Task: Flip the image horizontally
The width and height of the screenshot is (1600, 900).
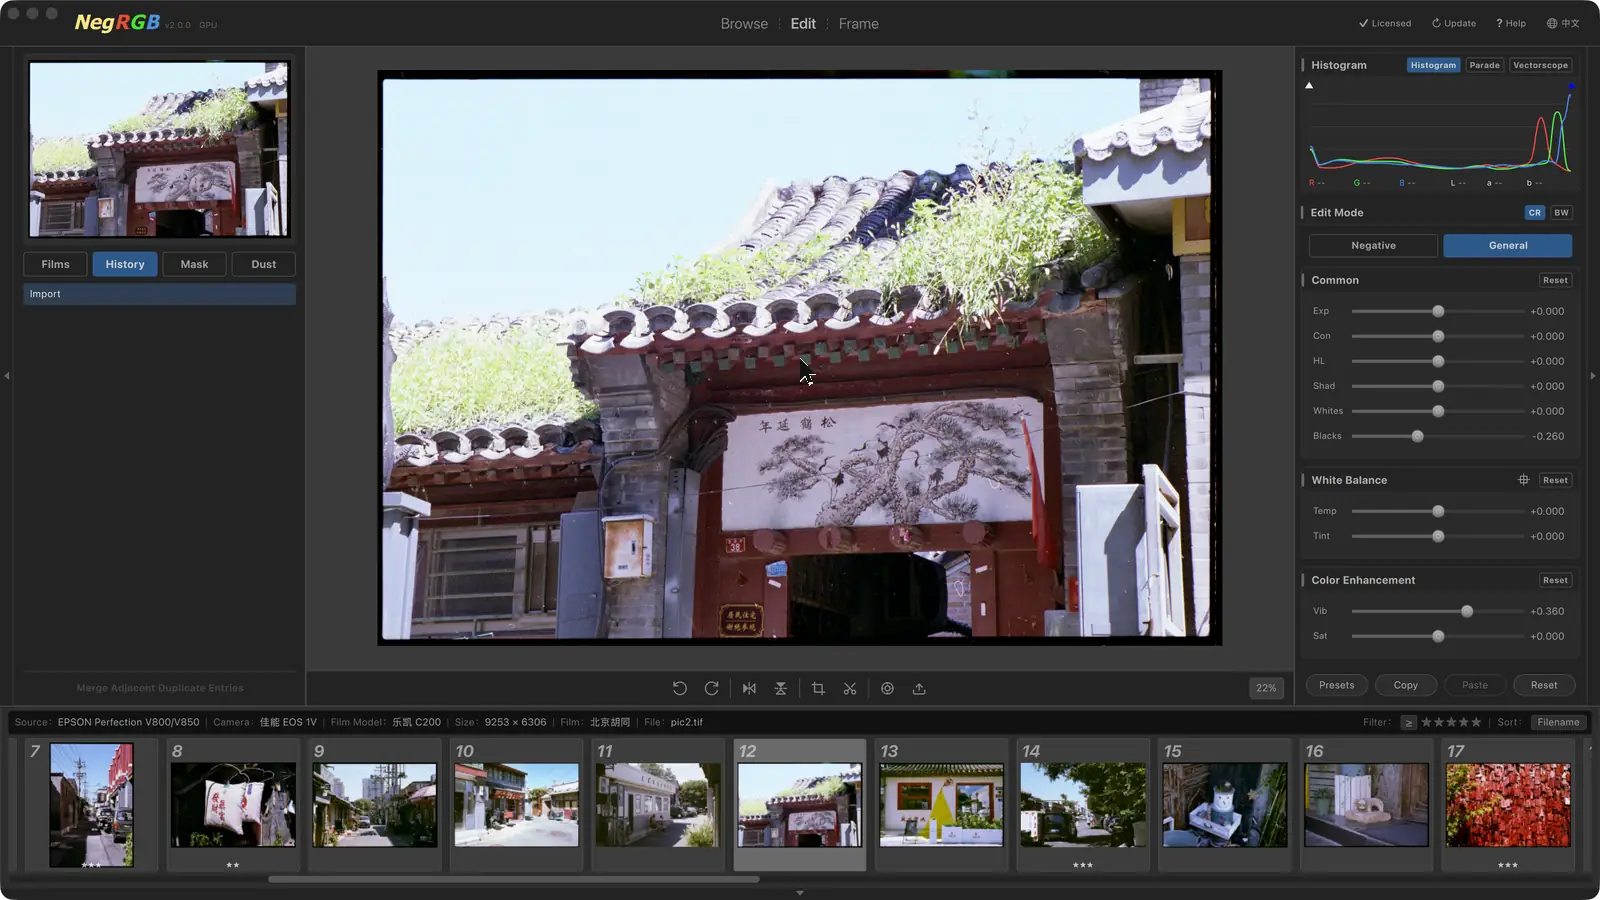Action: [x=749, y=688]
